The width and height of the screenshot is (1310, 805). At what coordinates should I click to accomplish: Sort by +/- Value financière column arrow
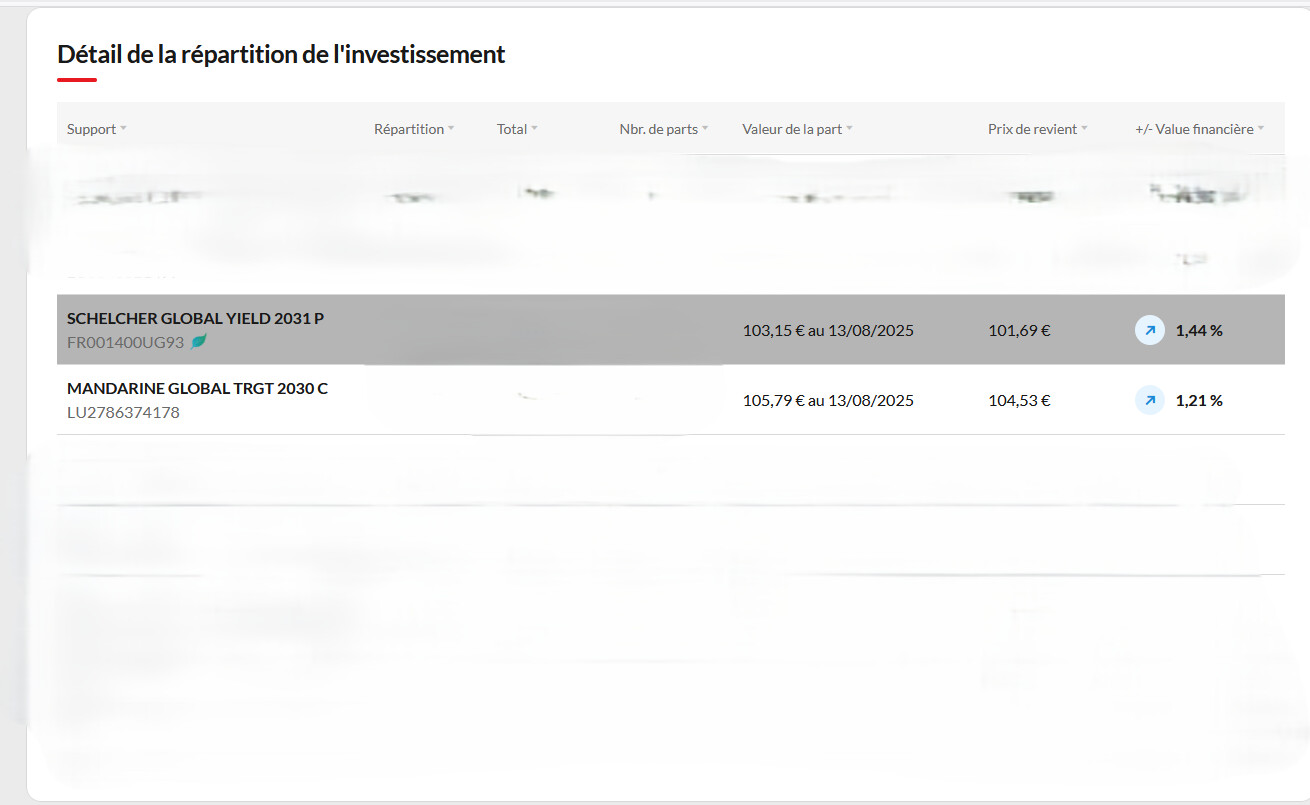coord(1261,129)
